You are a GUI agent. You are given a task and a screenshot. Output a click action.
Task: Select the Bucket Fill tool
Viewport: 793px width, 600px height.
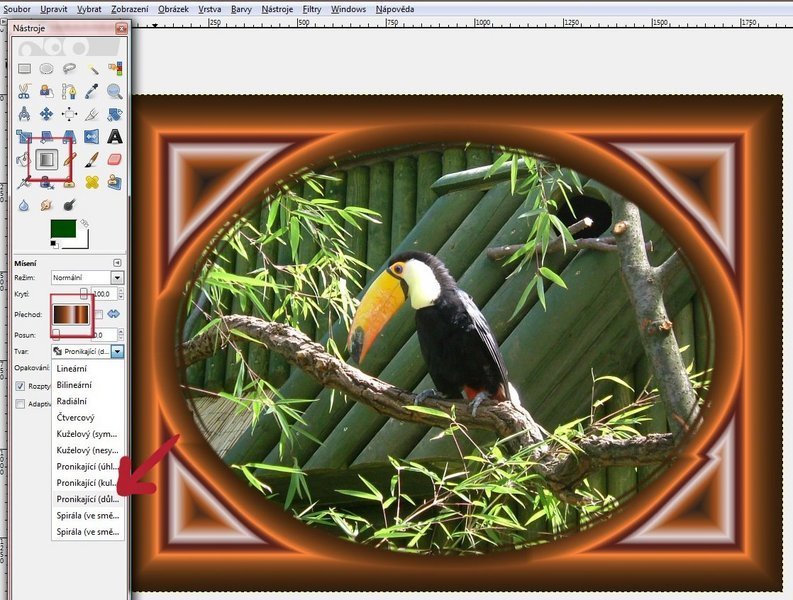(22, 160)
